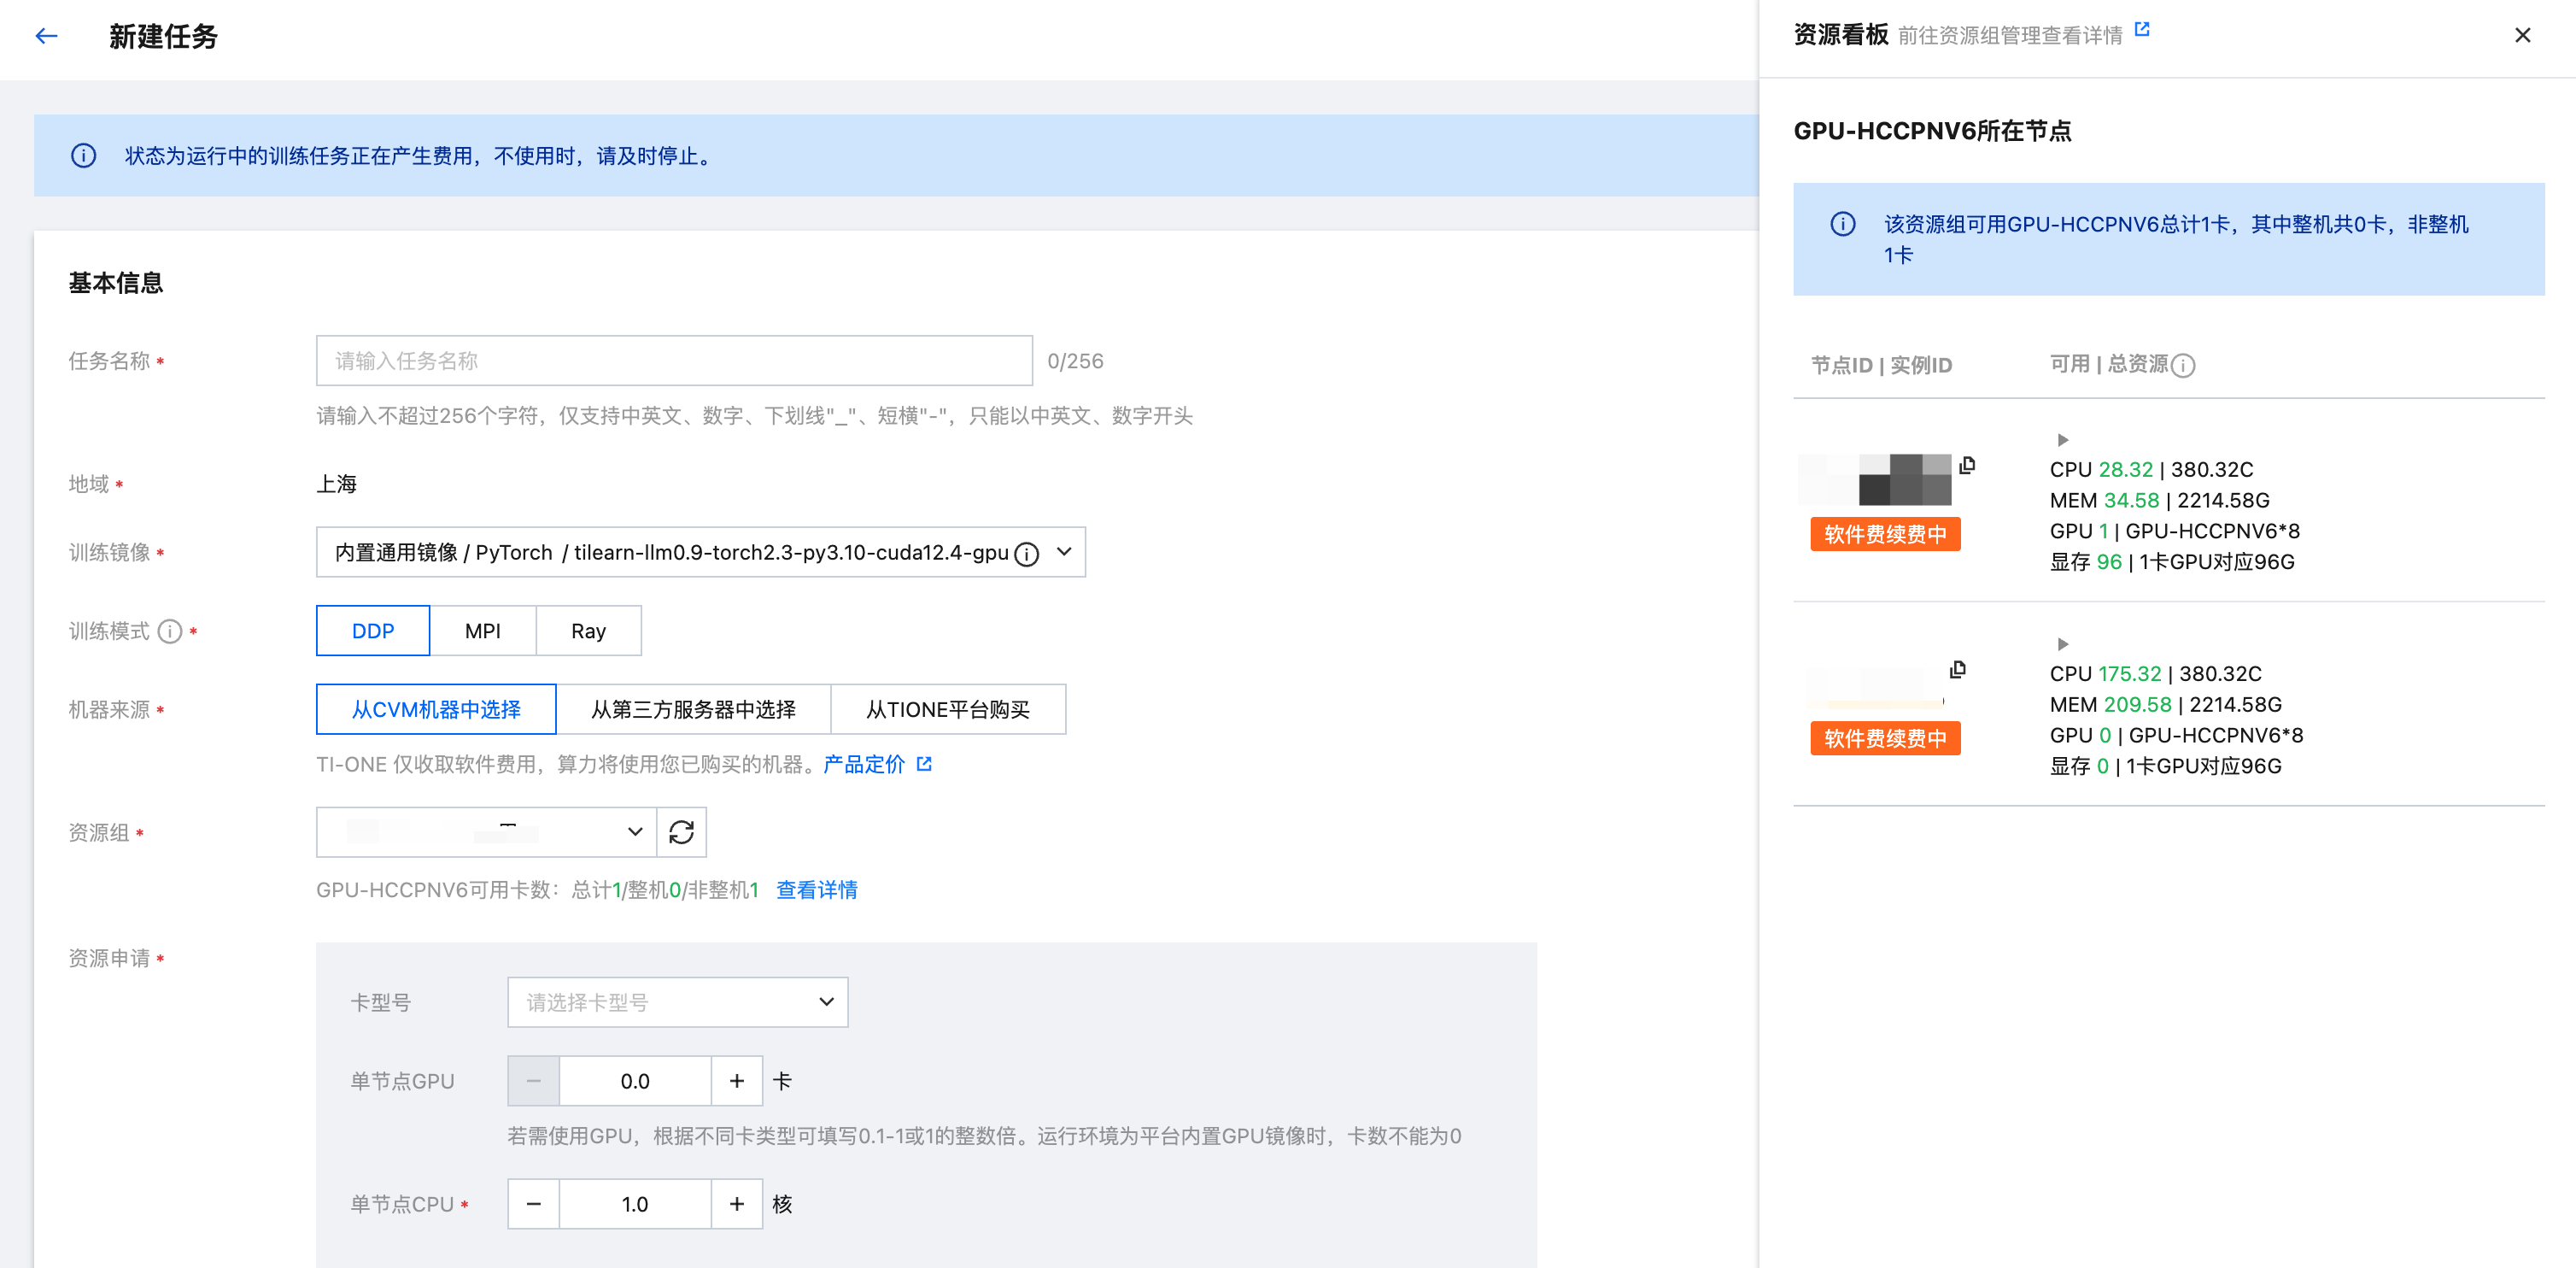Select DDP training mode

point(373,631)
